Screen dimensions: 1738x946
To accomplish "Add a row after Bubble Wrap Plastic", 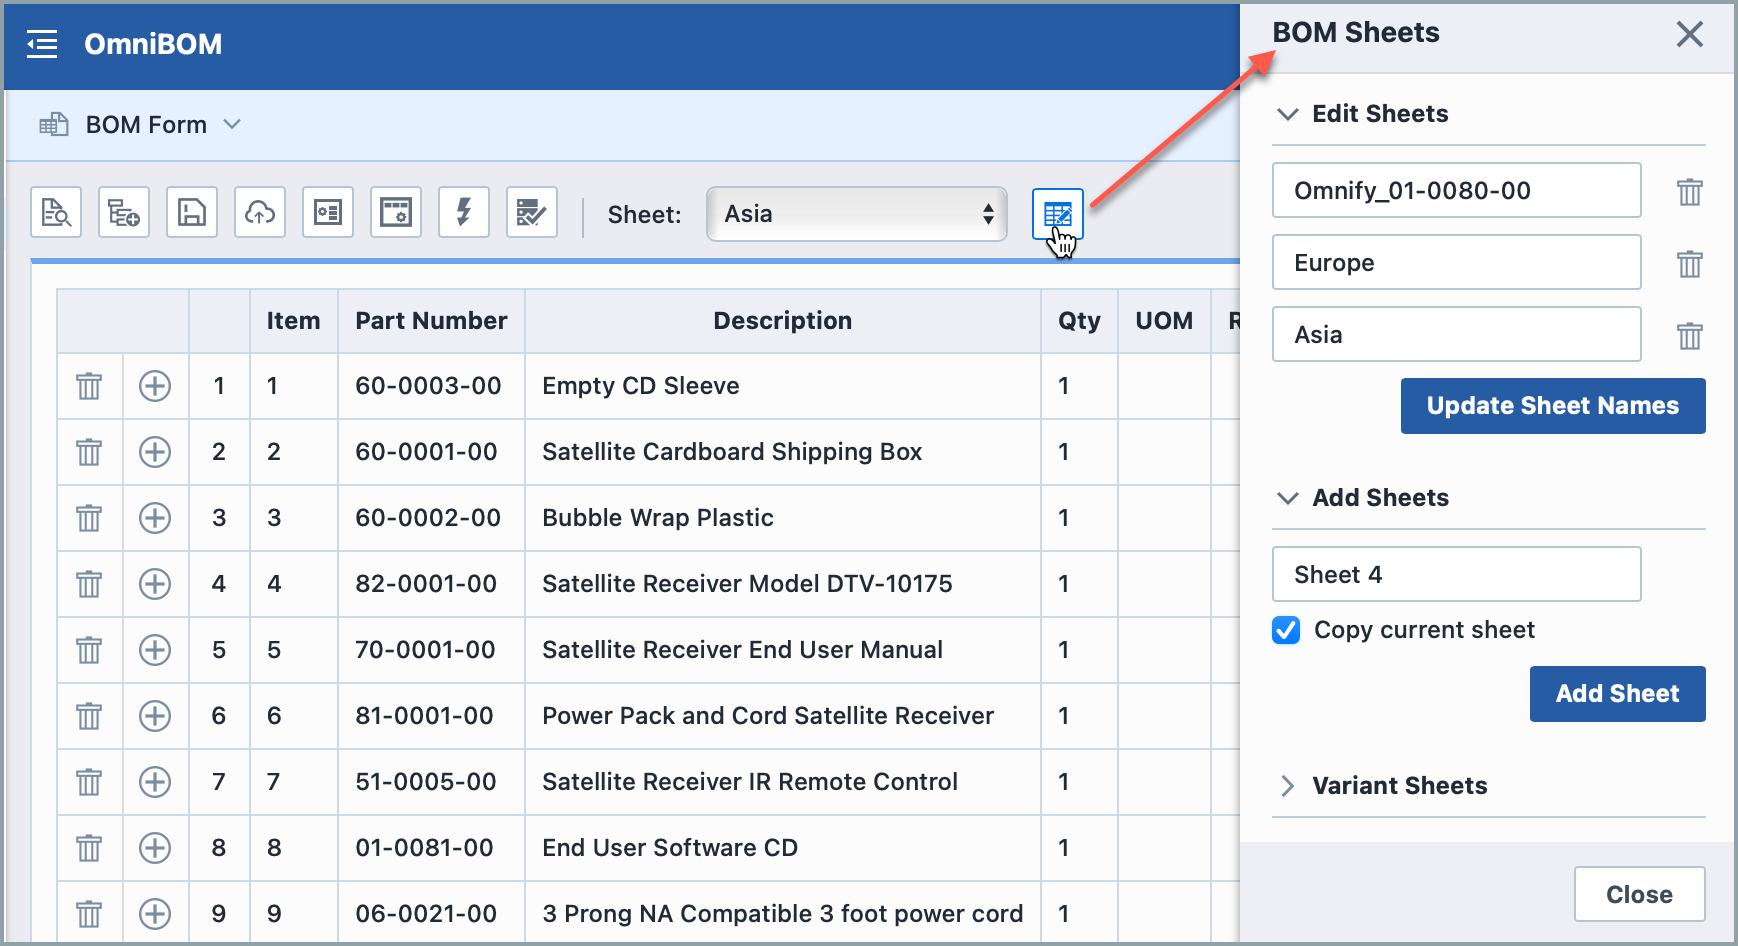I will pyautogui.click(x=155, y=518).
